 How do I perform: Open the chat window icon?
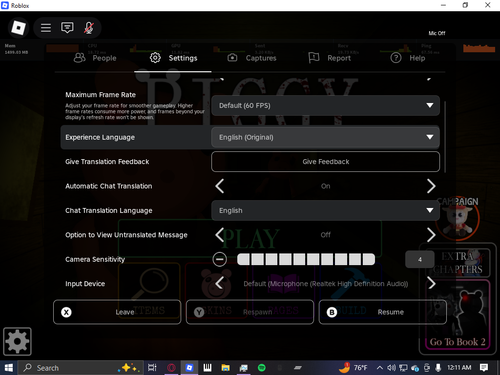(67, 28)
